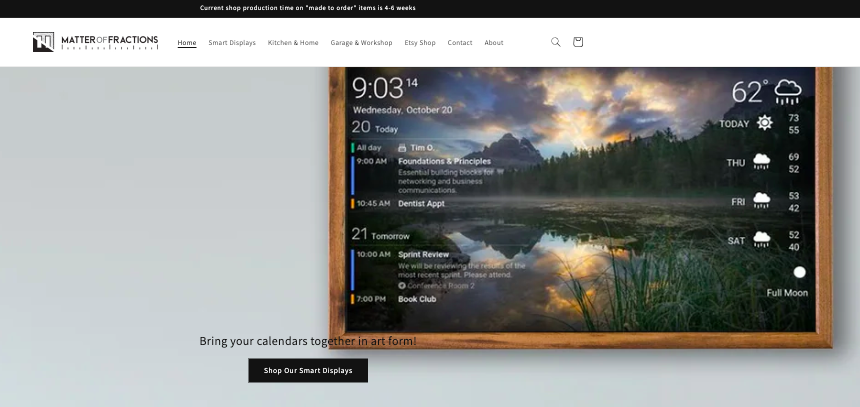Image resolution: width=860 pixels, height=407 pixels.
Task: Select Garage & Workshop navigation link
Action: click(361, 43)
